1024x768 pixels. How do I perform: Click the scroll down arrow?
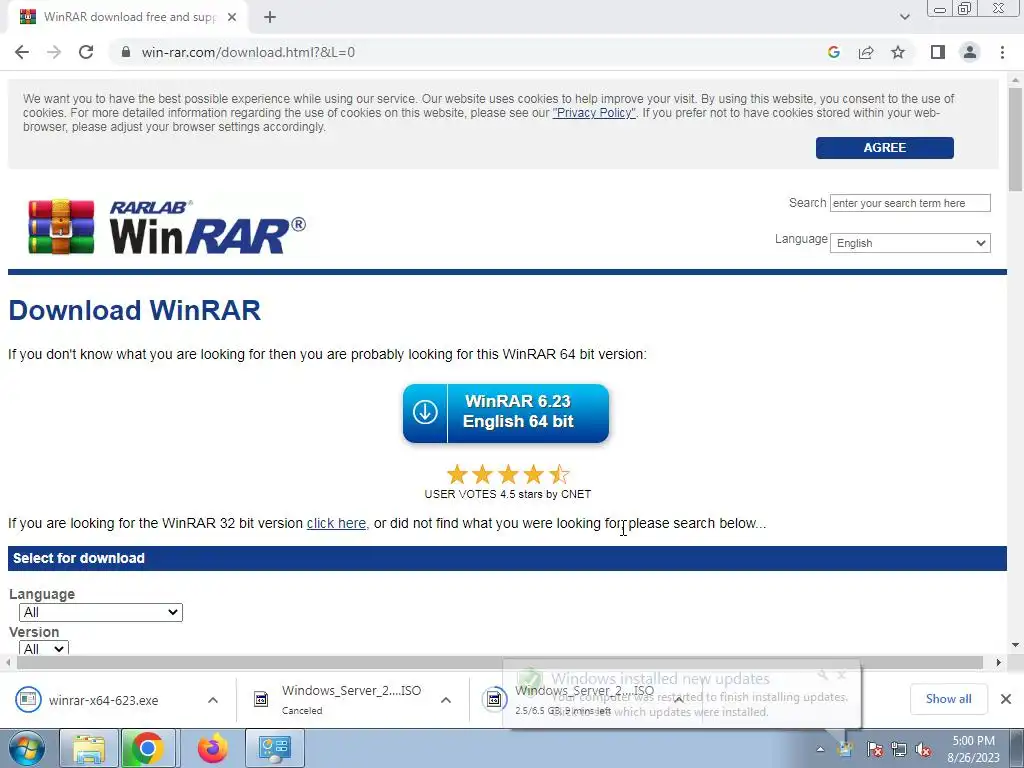1016,645
